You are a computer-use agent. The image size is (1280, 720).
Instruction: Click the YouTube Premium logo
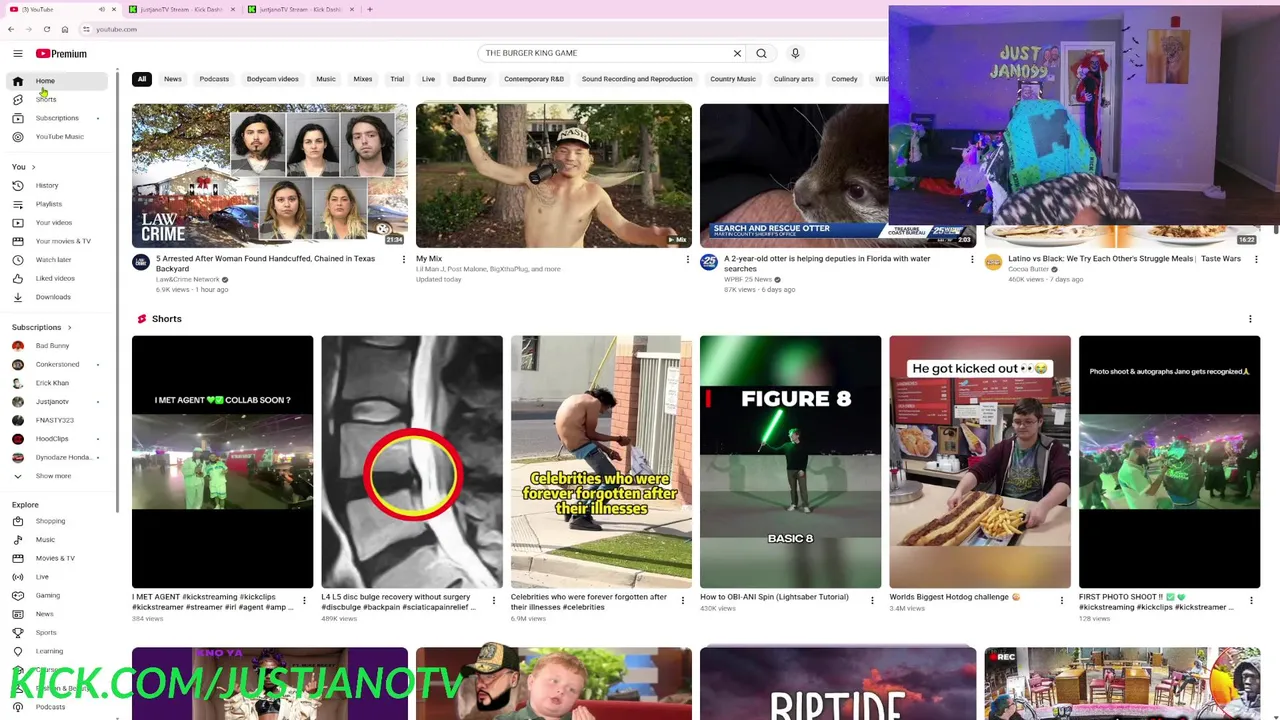[x=61, y=53]
